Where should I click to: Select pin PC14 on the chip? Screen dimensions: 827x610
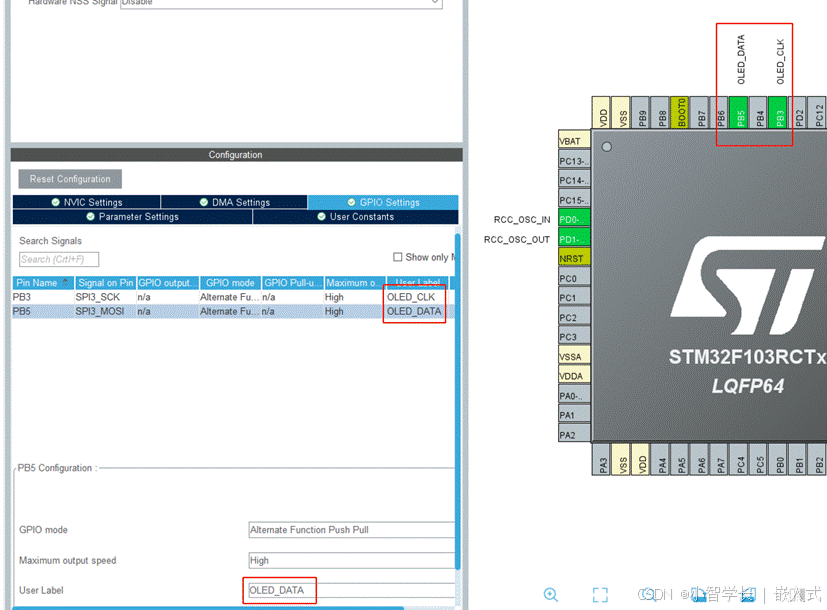coord(574,180)
